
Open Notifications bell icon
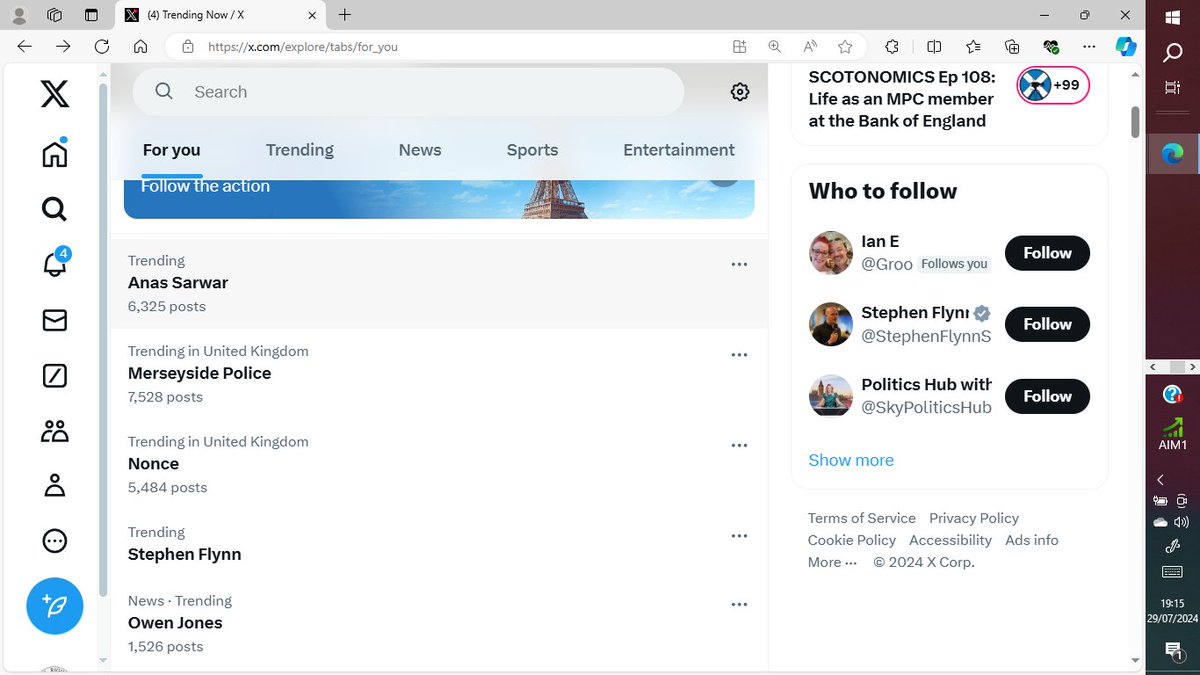tap(55, 263)
